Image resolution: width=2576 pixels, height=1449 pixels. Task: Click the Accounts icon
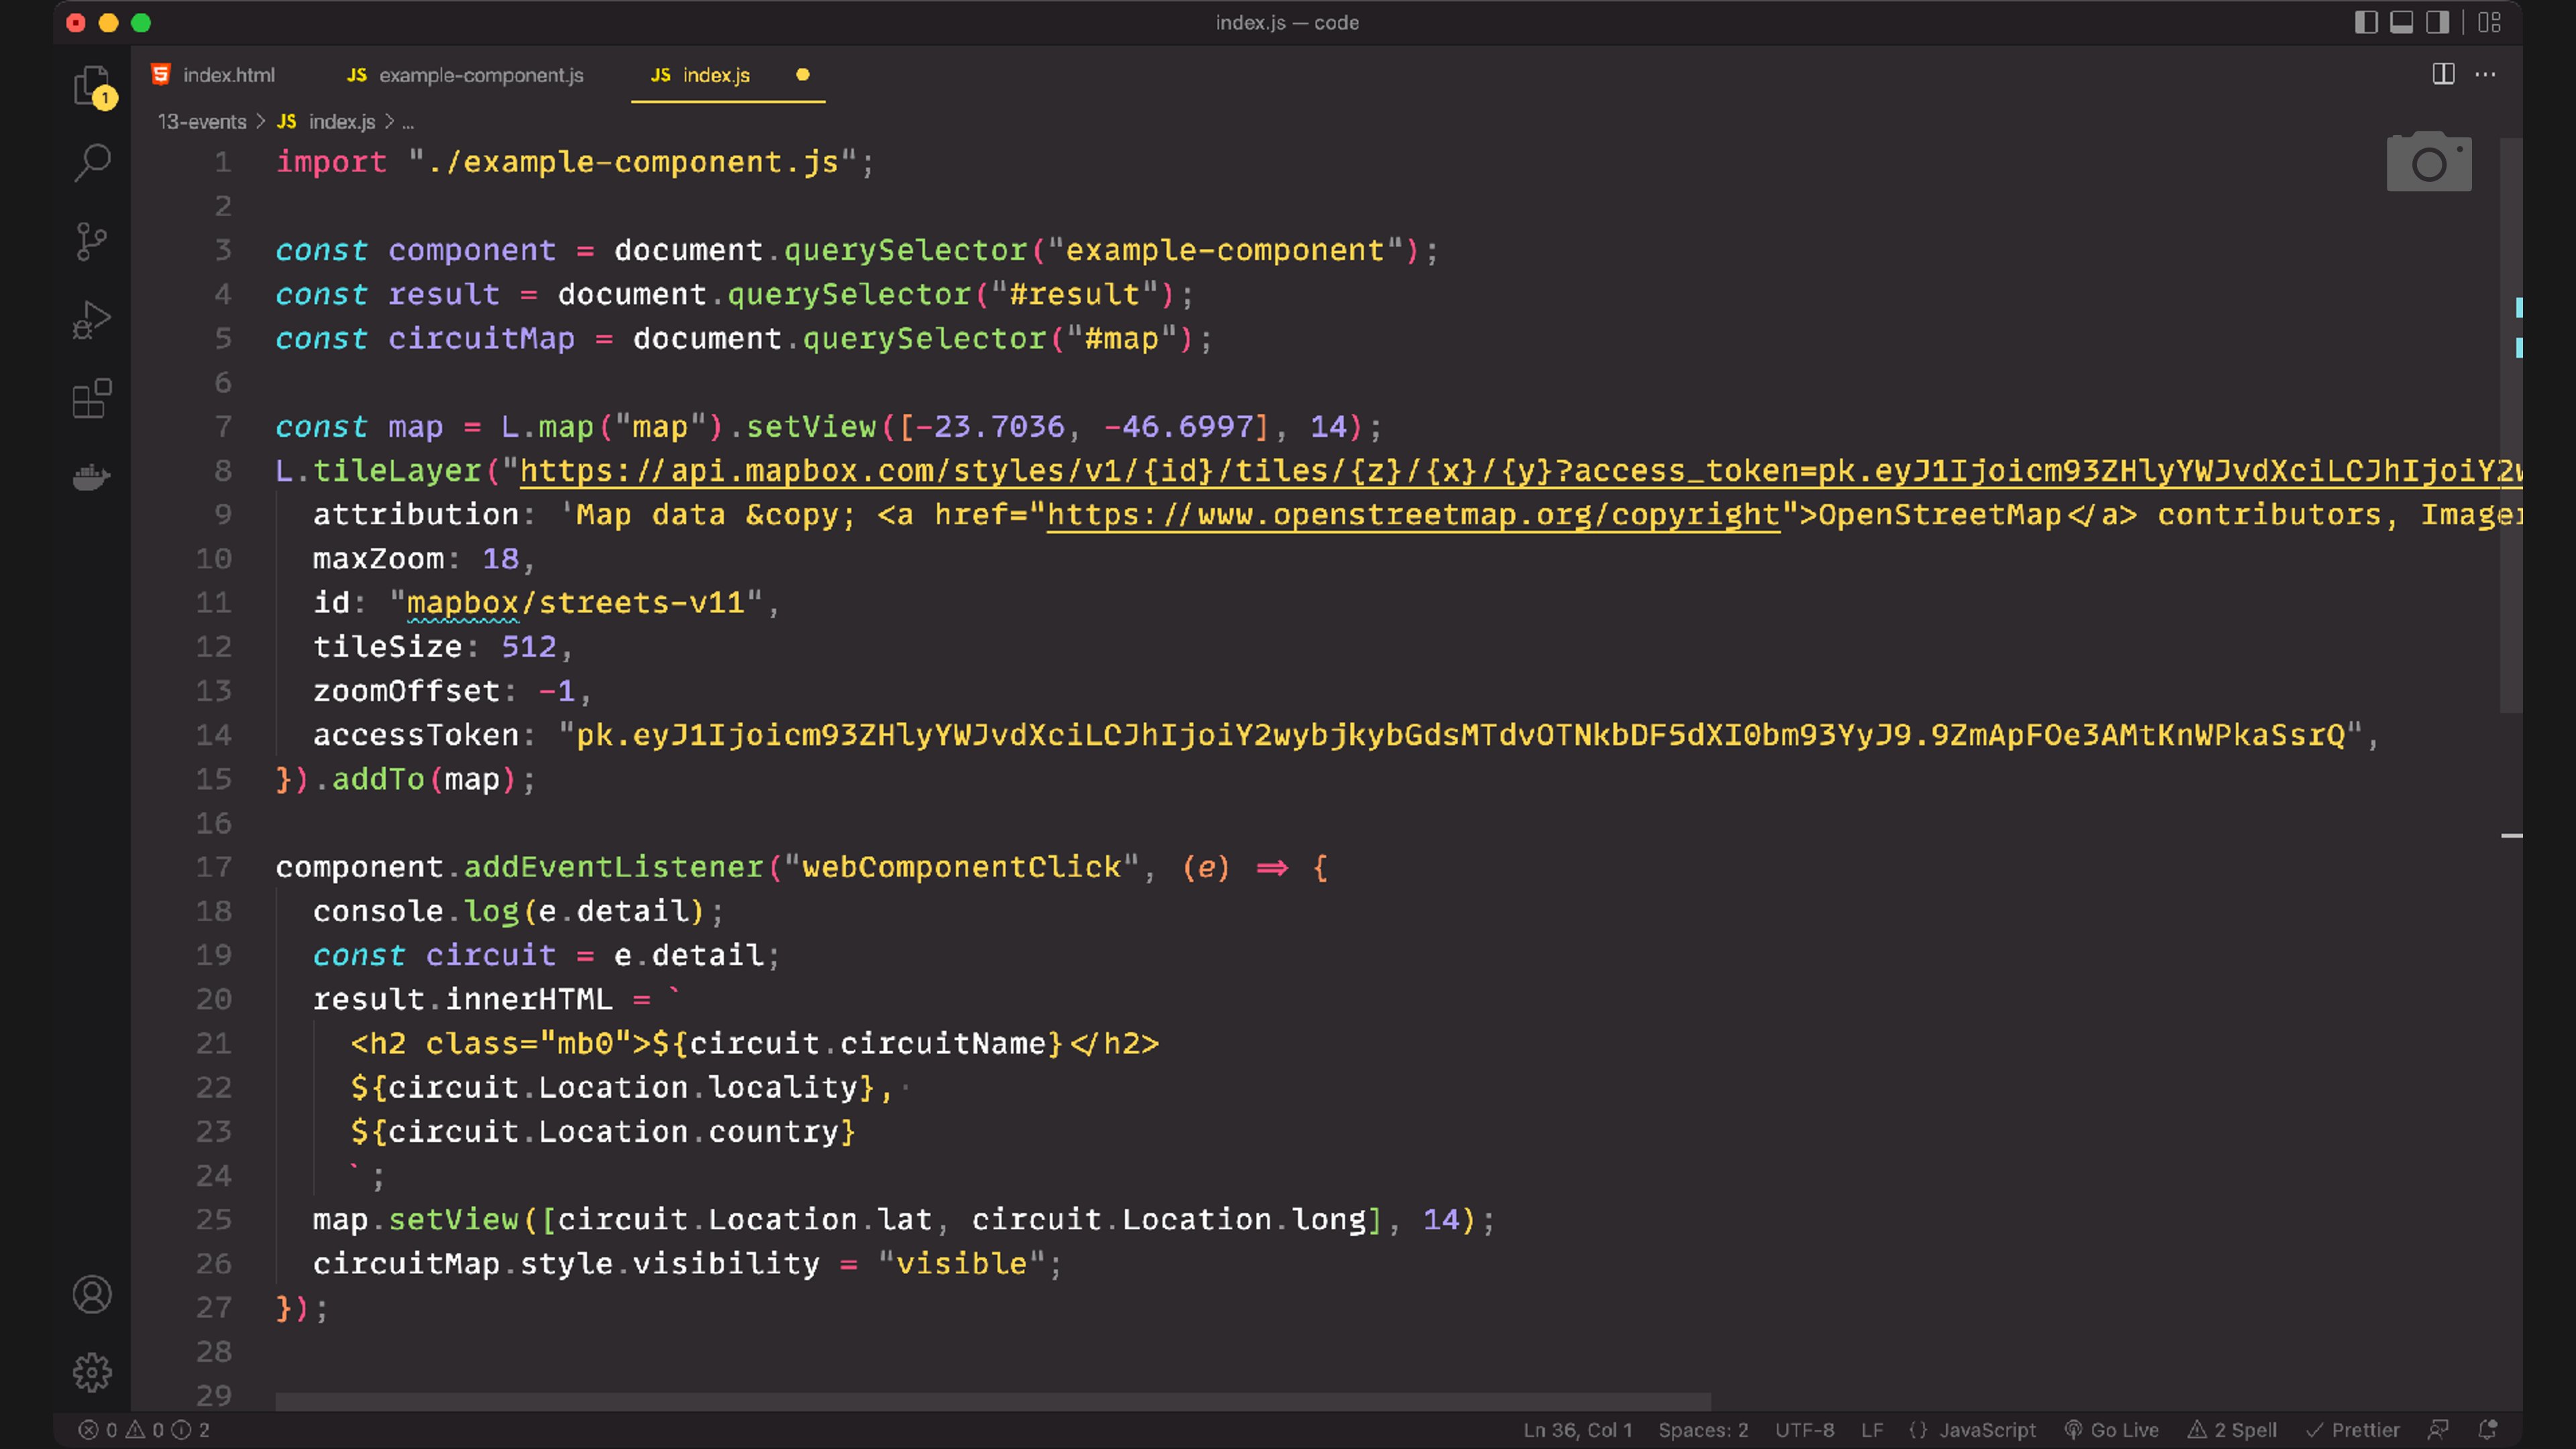92,1295
